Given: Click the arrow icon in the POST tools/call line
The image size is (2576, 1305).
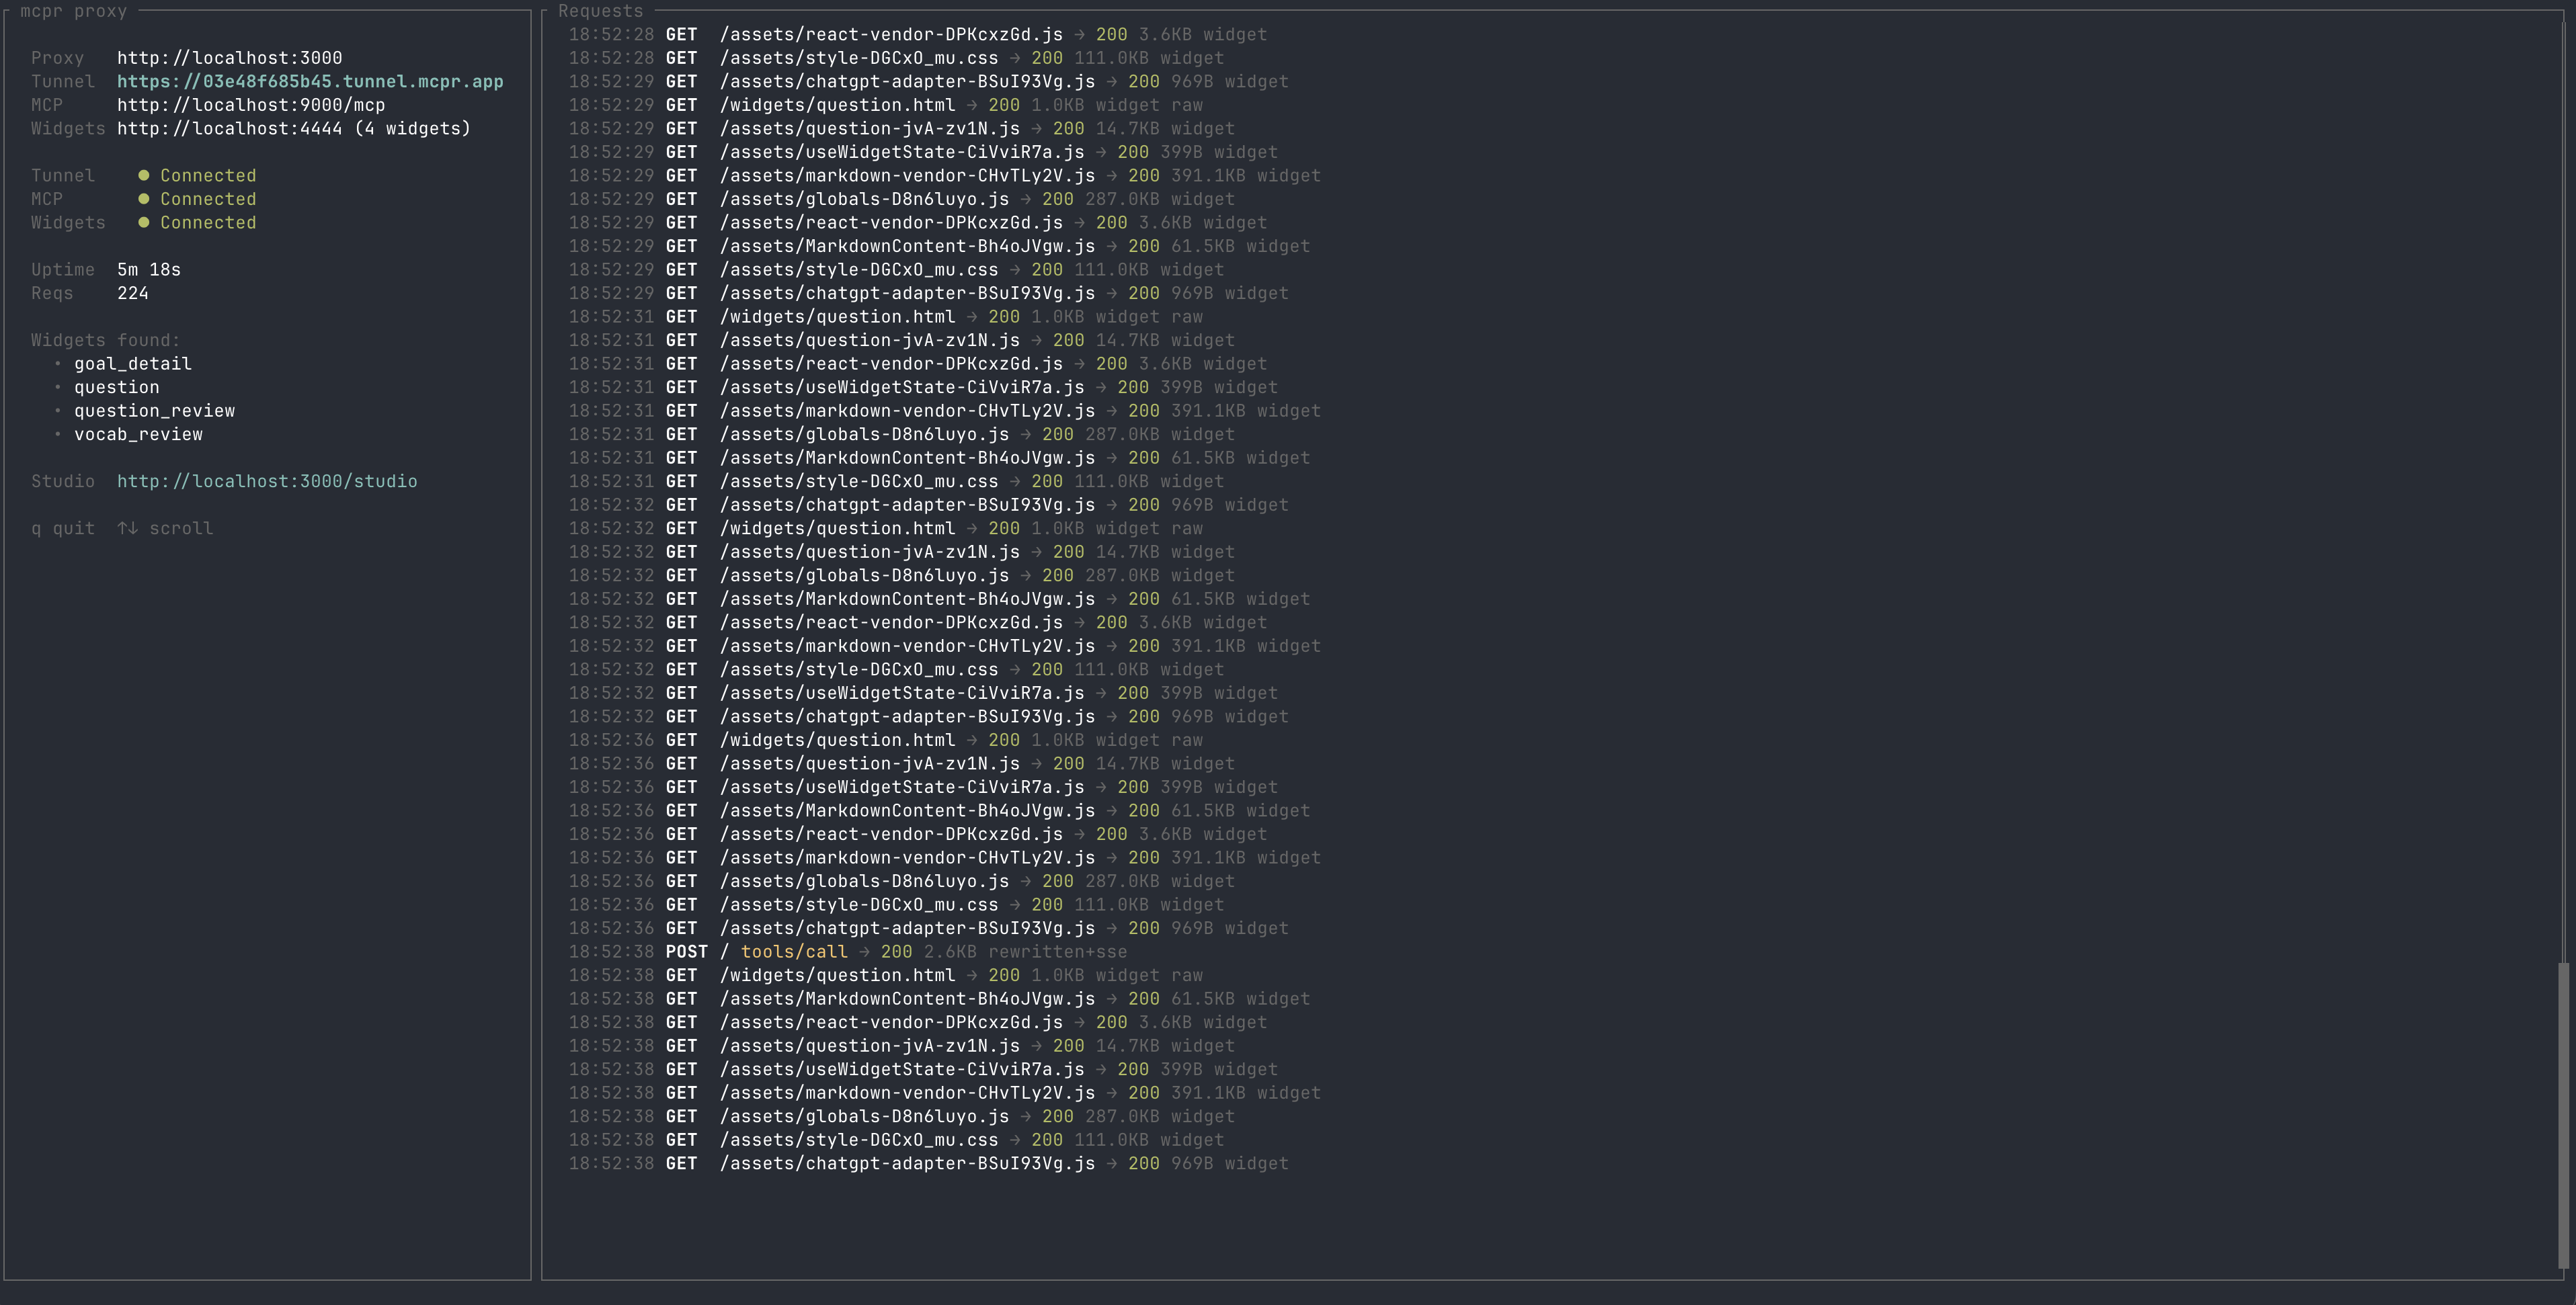Looking at the screenshot, I should pos(864,951).
